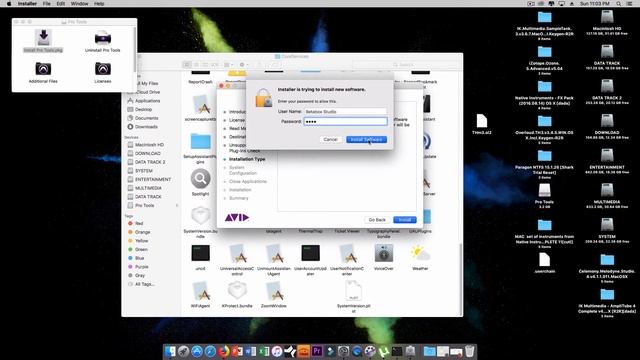The height and width of the screenshot is (360, 640).
Task: Select the THm3.al2 file on the desktop
Action: pyautogui.click(x=482, y=121)
